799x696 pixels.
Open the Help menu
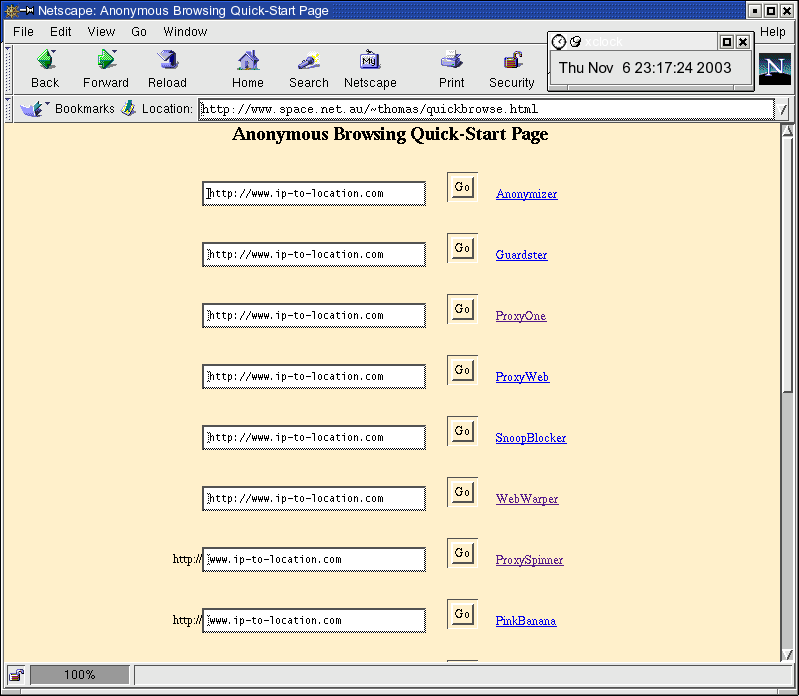[x=773, y=32]
